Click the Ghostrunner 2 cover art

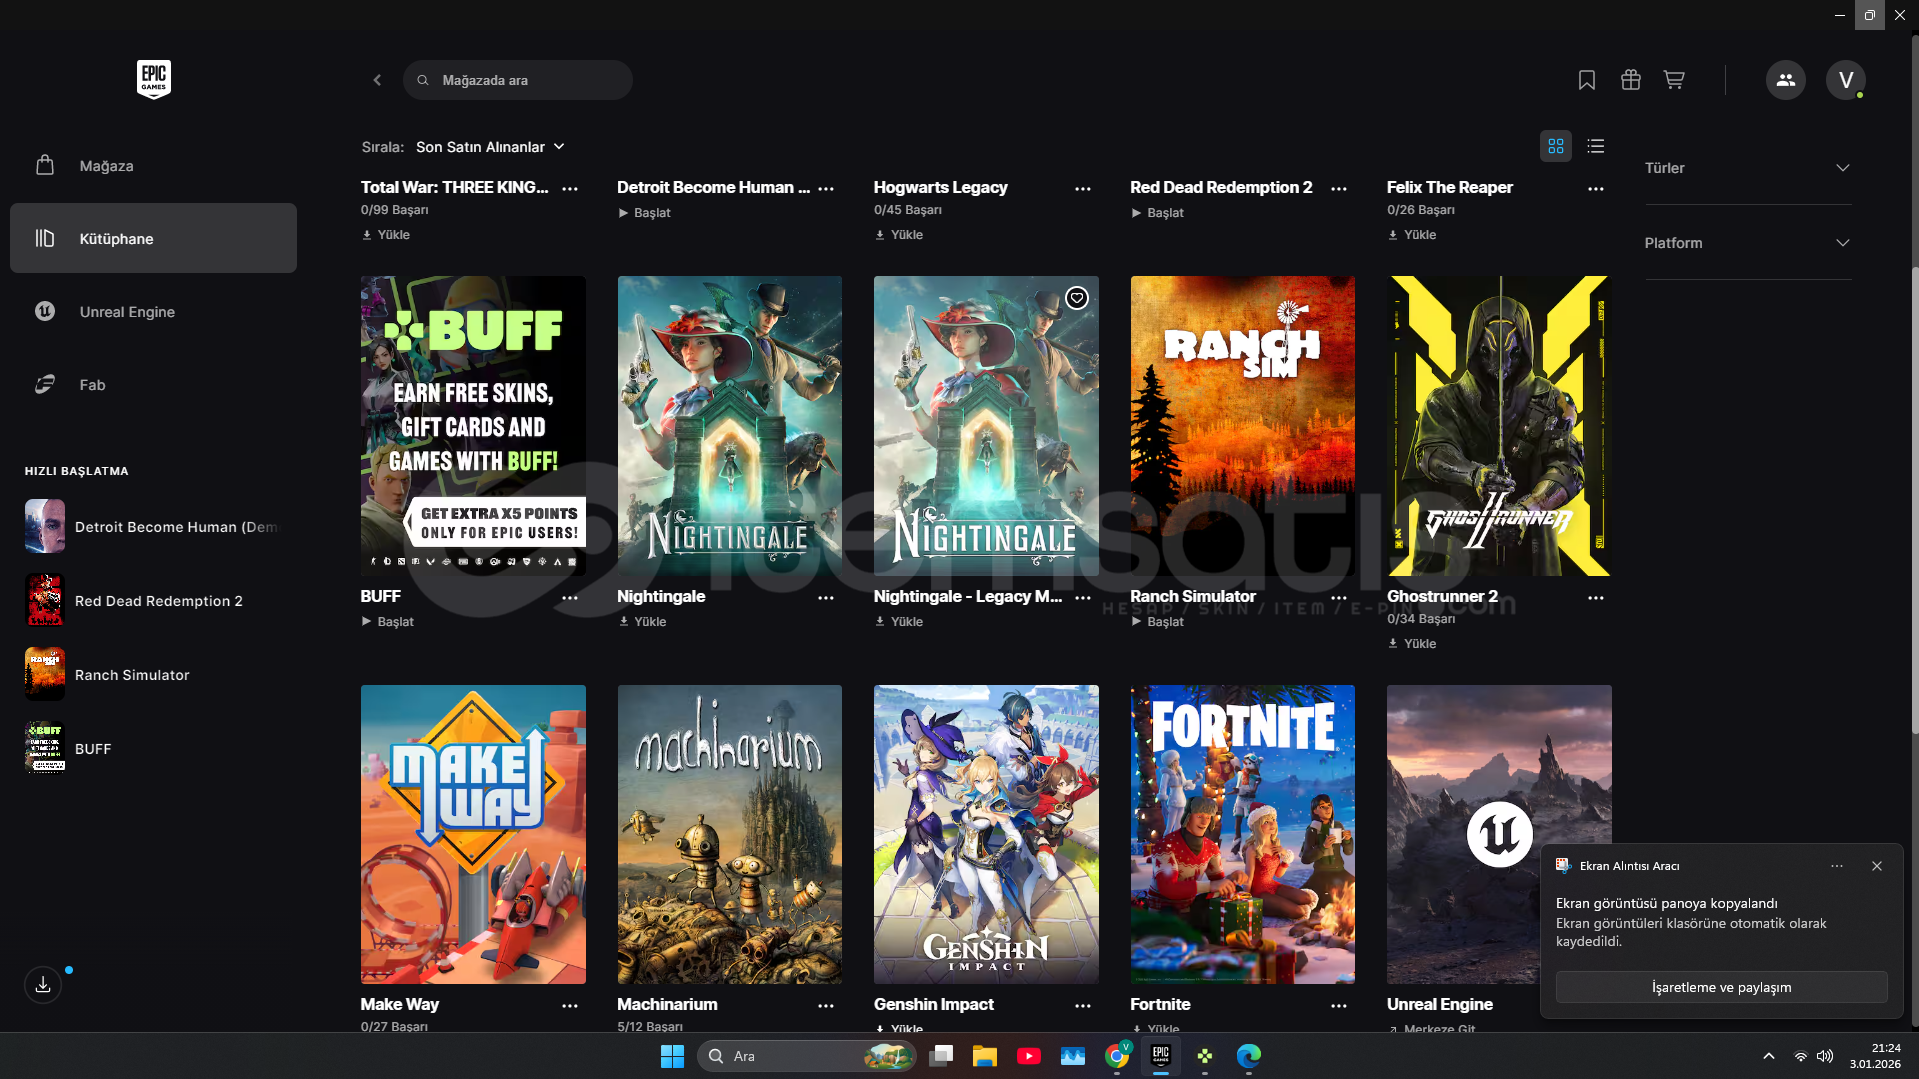(1499, 426)
